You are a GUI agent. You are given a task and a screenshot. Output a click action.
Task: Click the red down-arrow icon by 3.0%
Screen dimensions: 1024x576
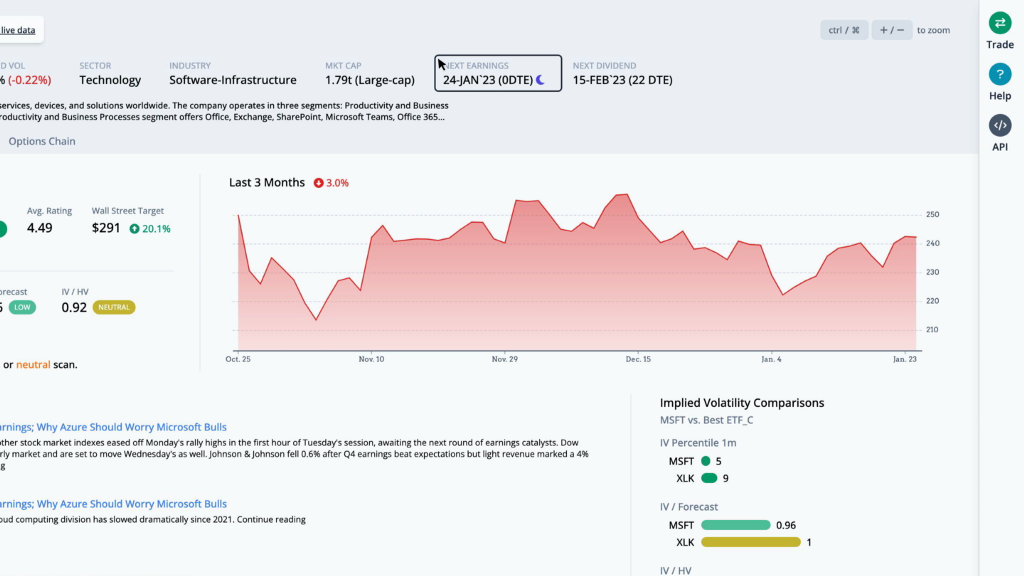[318, 183]
